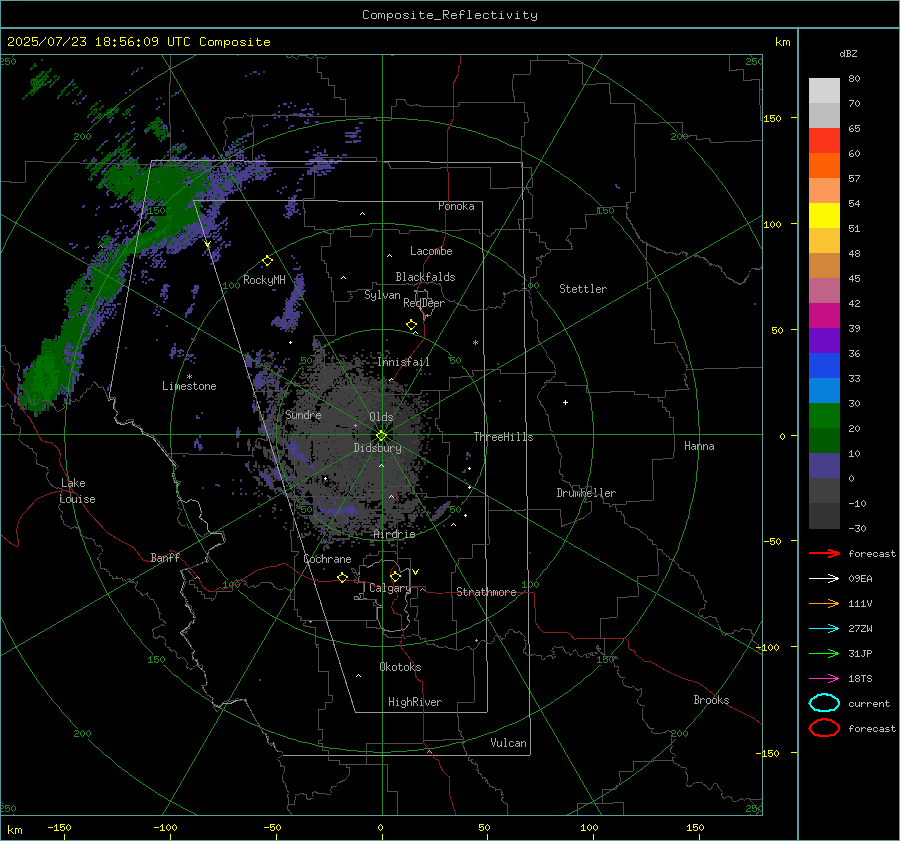Click the Sylvan town label
Screen dimensions: 900x841
(382, 295)
